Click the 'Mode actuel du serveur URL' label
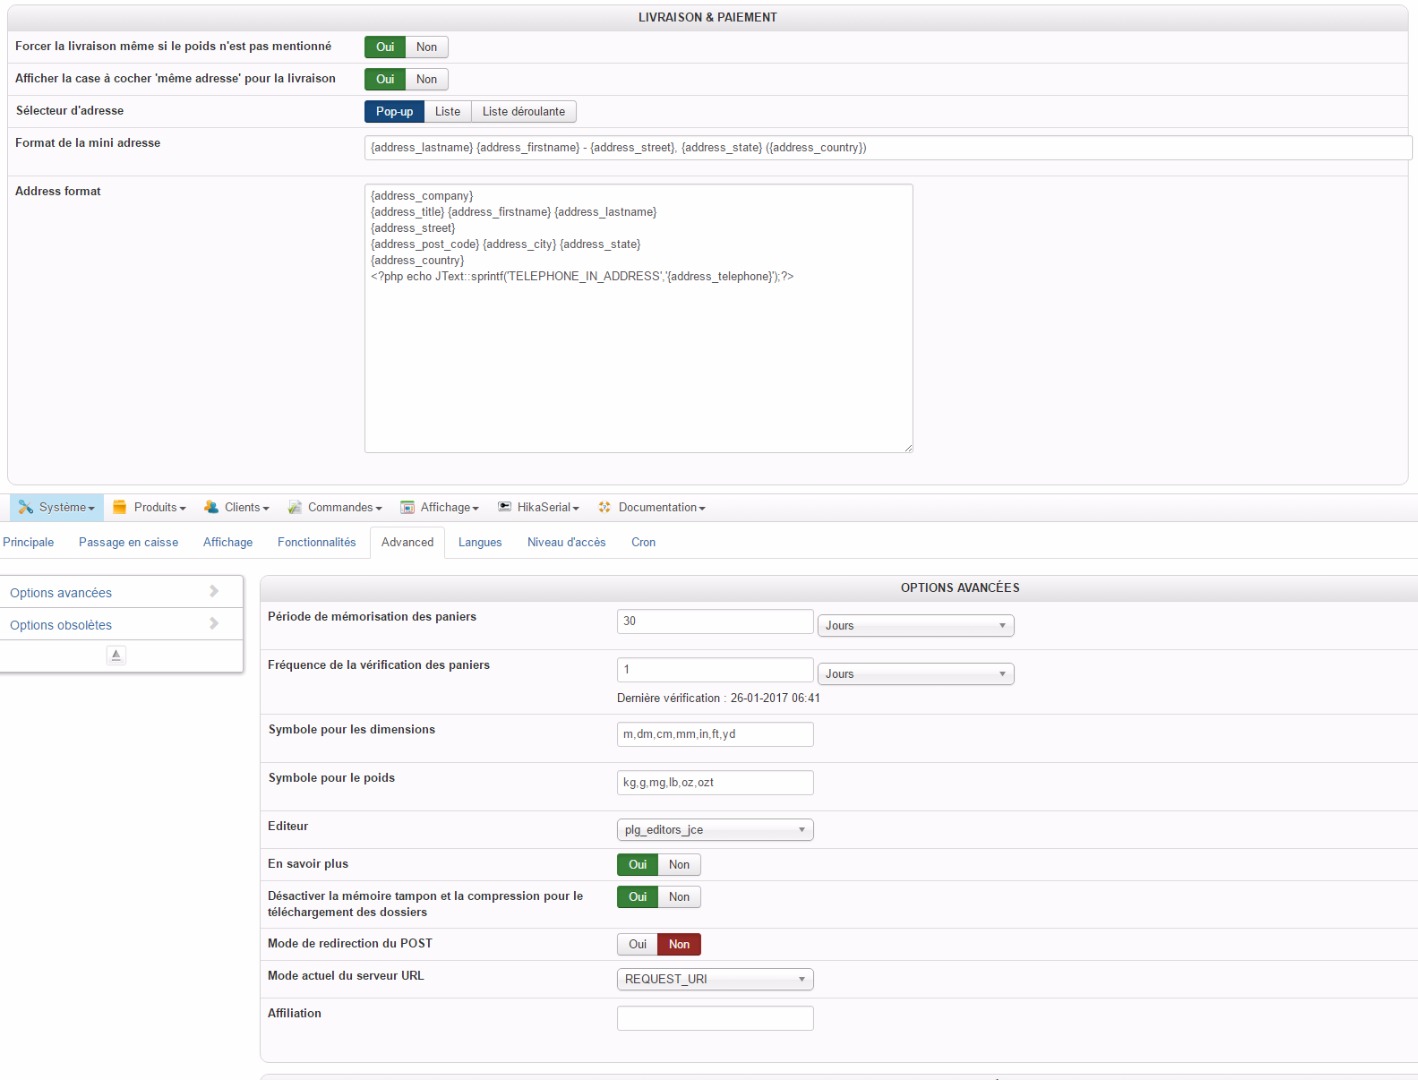The image size is (1418, 1080). click(346, 976)
